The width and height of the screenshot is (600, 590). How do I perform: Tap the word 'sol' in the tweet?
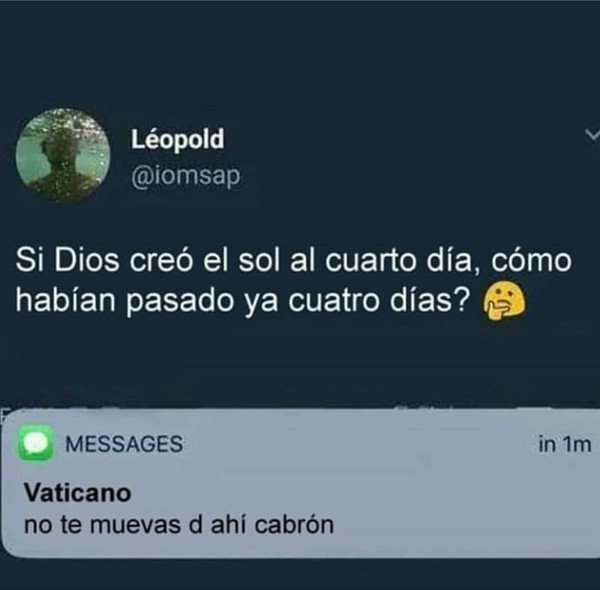(261, 261)
